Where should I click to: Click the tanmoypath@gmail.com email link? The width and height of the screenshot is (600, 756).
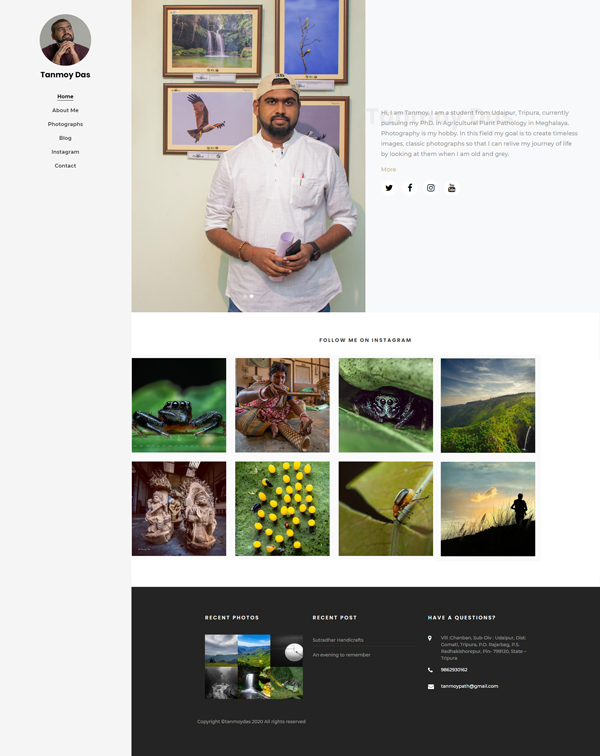pos(469,686)
